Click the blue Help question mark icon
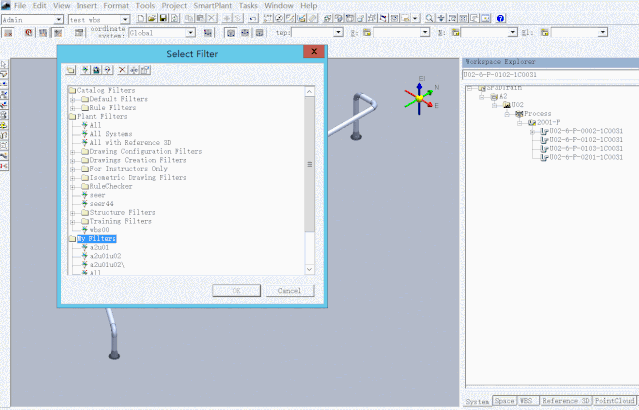This screenshot has height=410, width=639. (x=500, y=18)
